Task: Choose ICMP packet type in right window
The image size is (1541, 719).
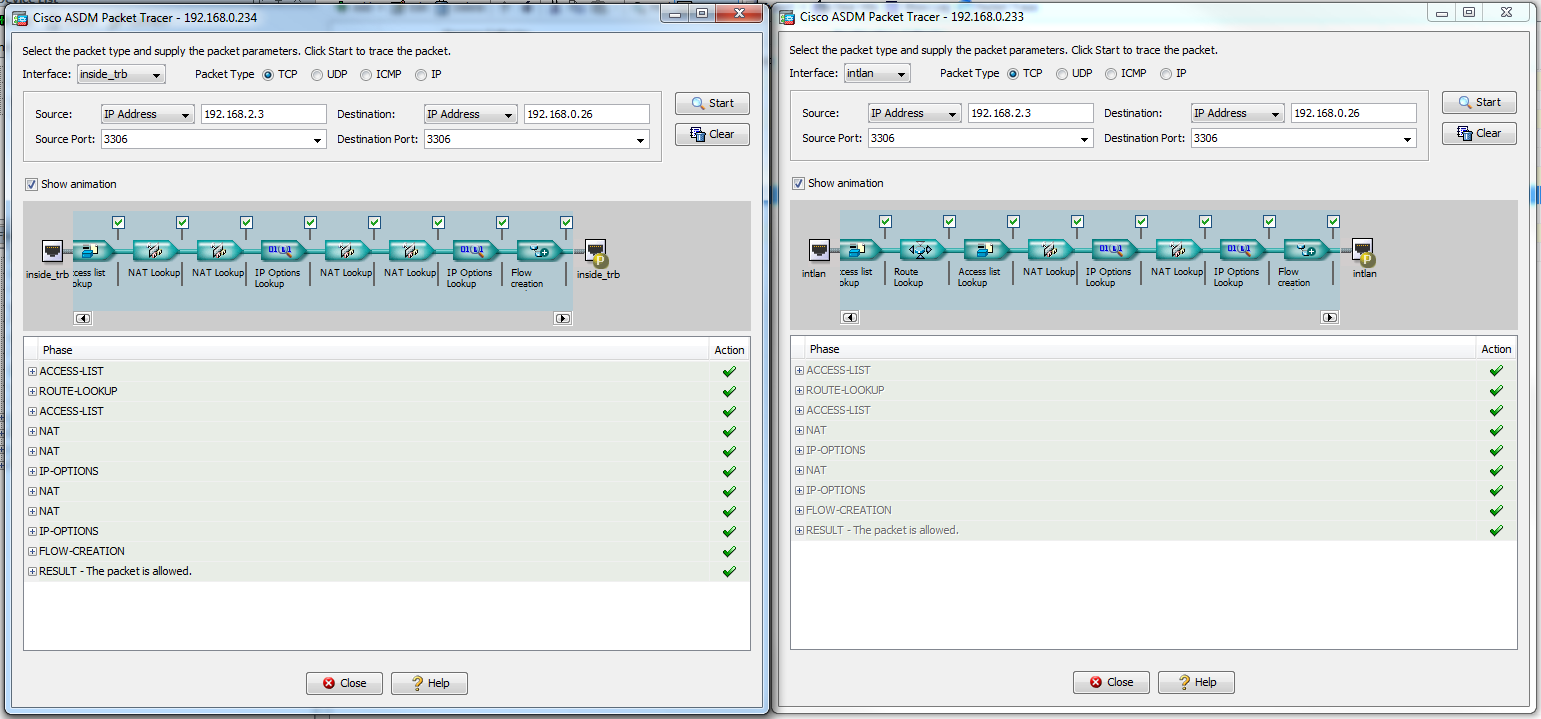Action: [1110, 73]
